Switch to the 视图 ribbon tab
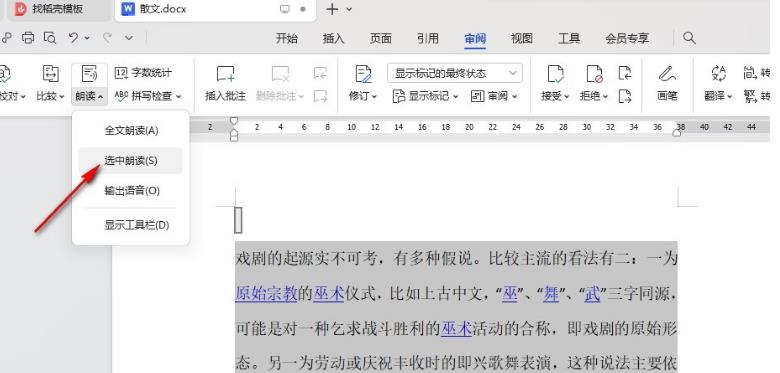This screenshot has height=373, width=780. tap(522, 38)
